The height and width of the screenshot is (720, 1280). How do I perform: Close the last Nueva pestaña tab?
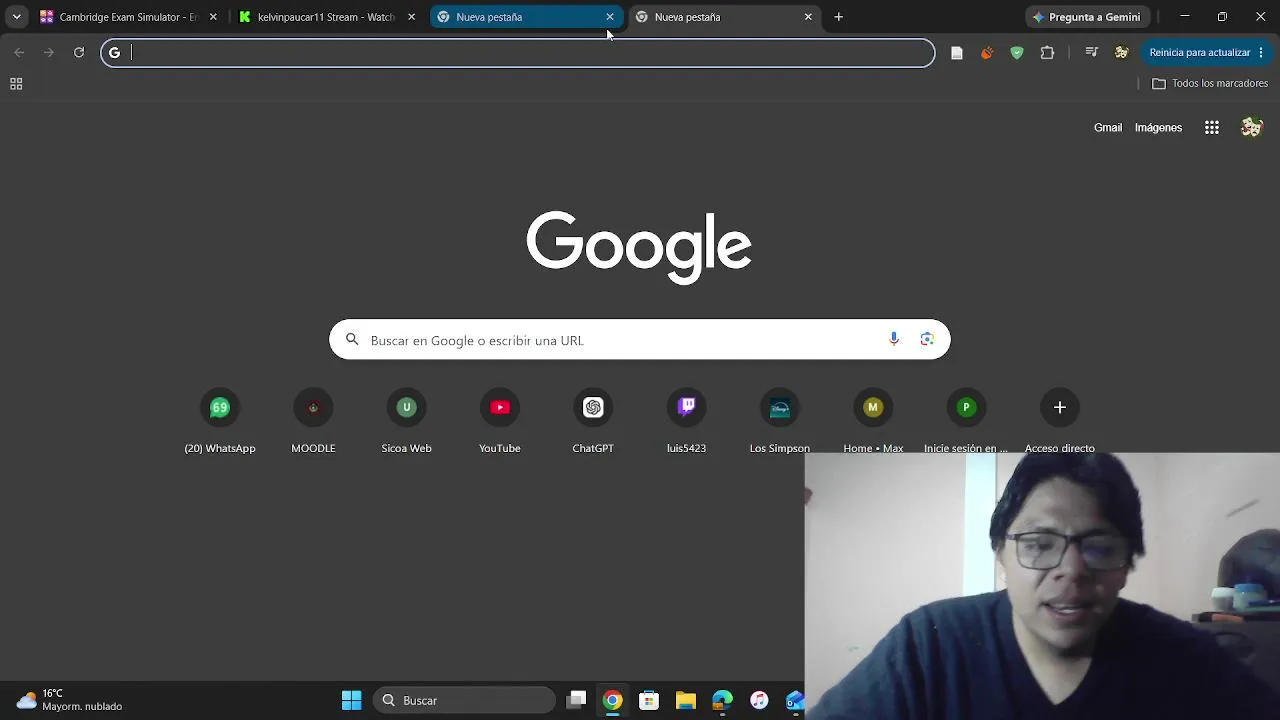click(808, 17)
